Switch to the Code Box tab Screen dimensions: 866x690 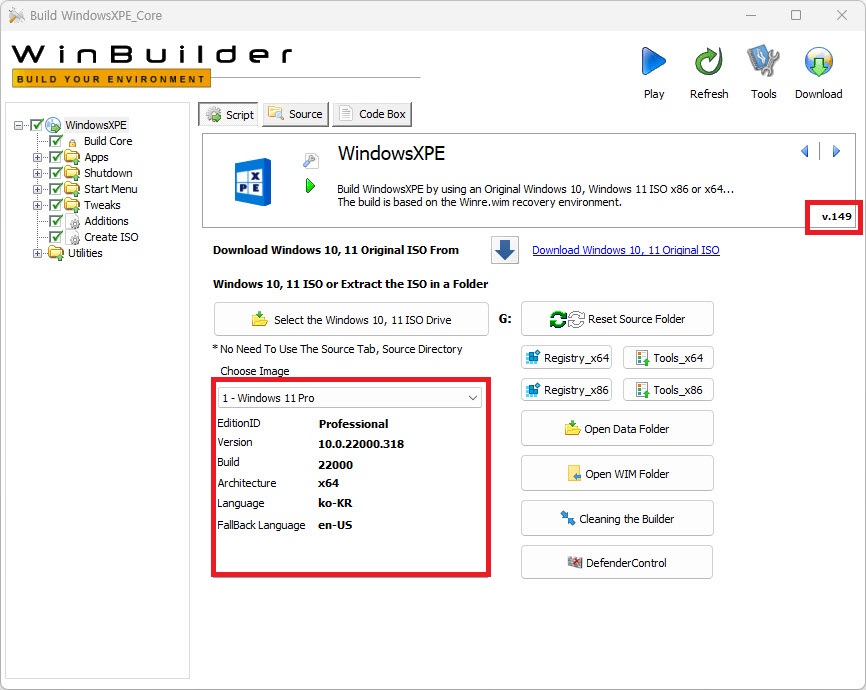(372, 114)
